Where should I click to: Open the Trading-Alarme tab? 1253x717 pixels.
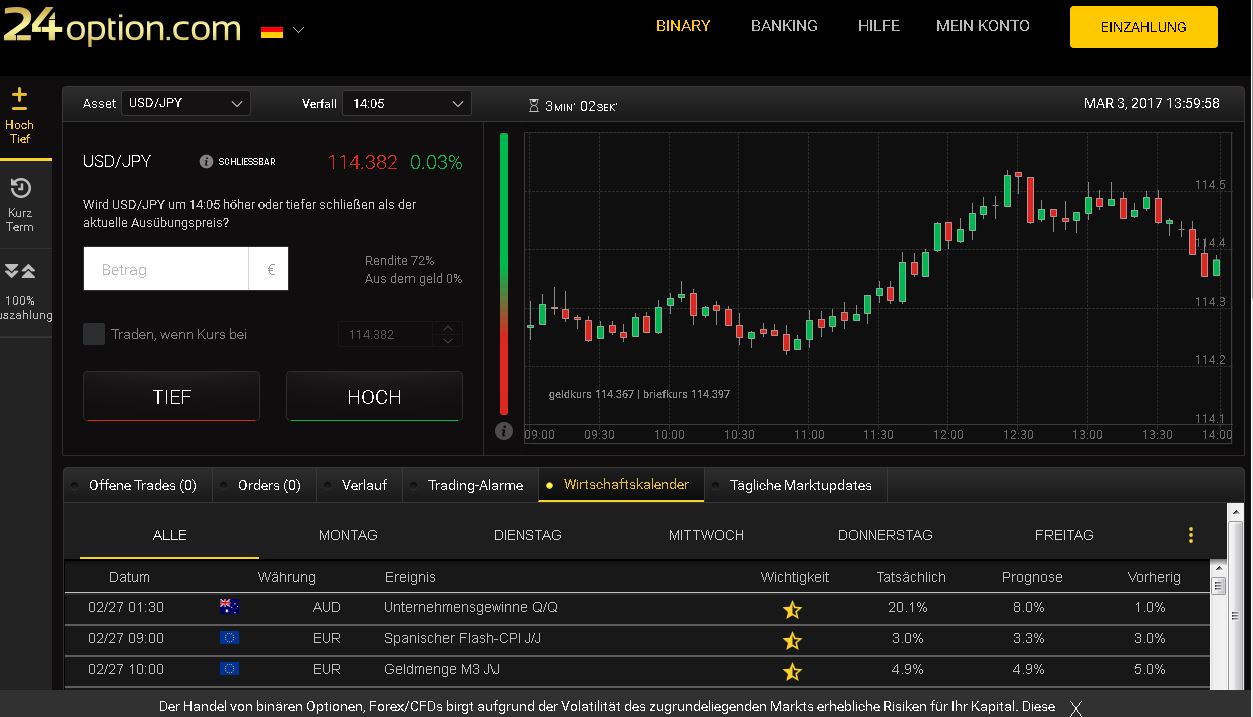point(470,485)
